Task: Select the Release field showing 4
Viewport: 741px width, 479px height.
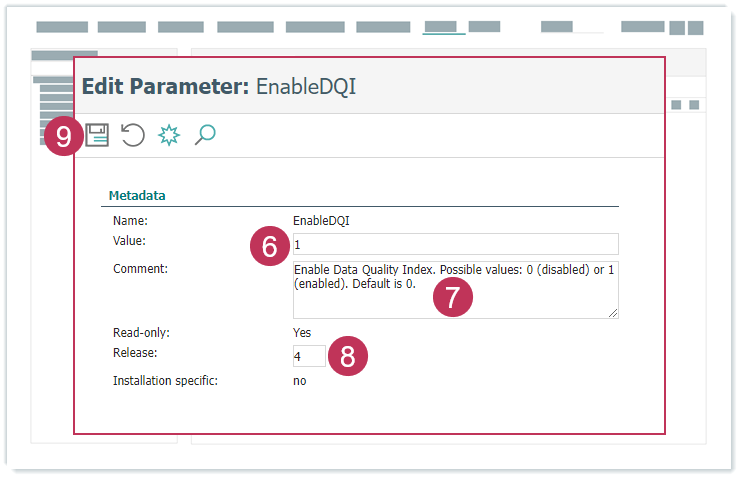Action: click(308, 356)
